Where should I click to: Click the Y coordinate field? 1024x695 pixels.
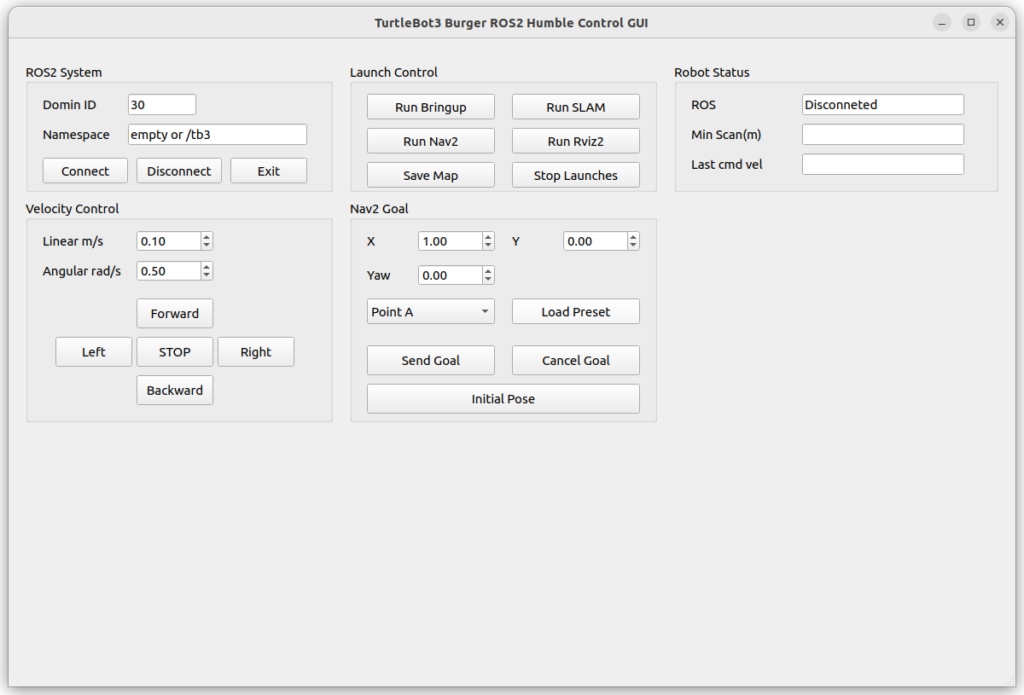[595, 241]
